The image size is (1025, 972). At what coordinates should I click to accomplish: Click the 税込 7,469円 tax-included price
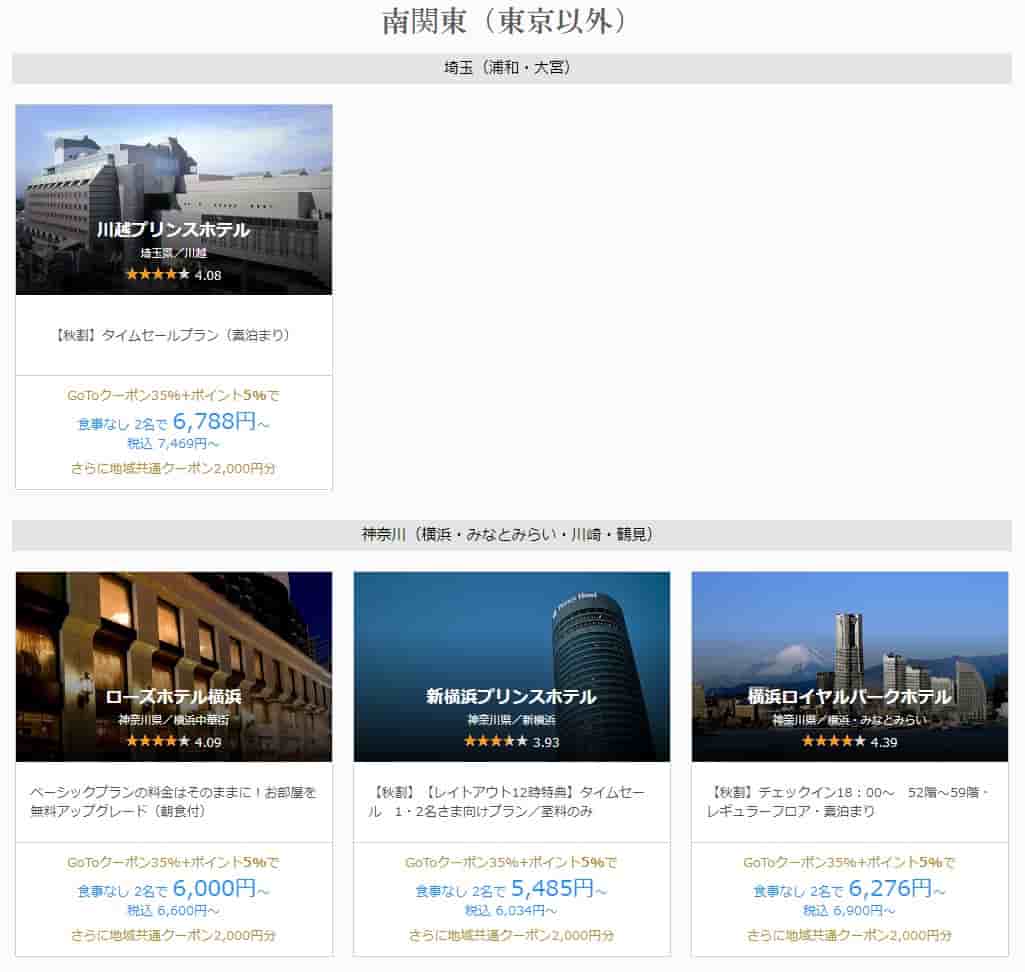(173, 444)
